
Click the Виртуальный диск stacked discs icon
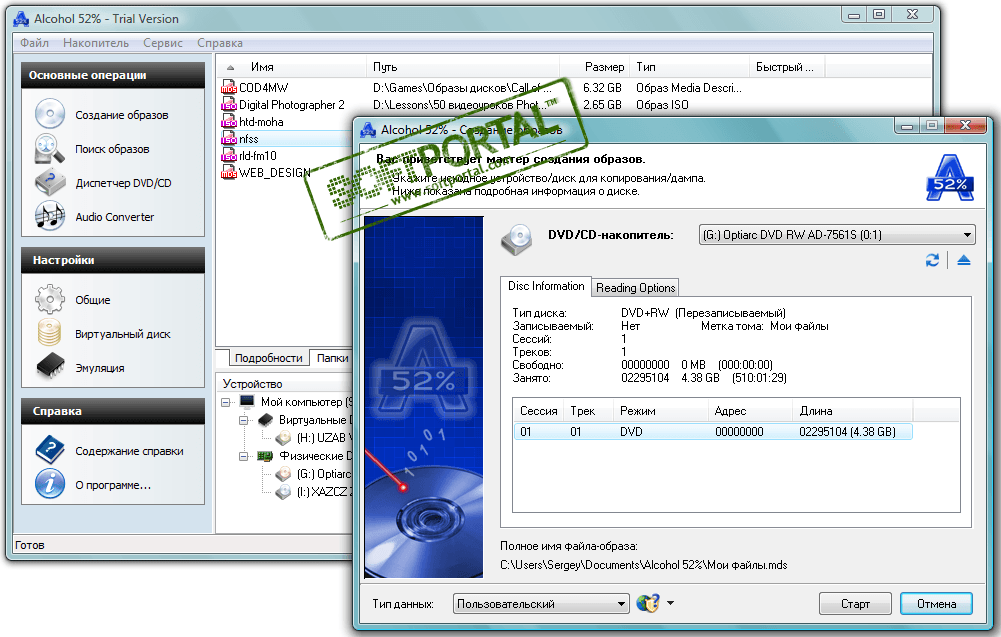click(50, 333)
